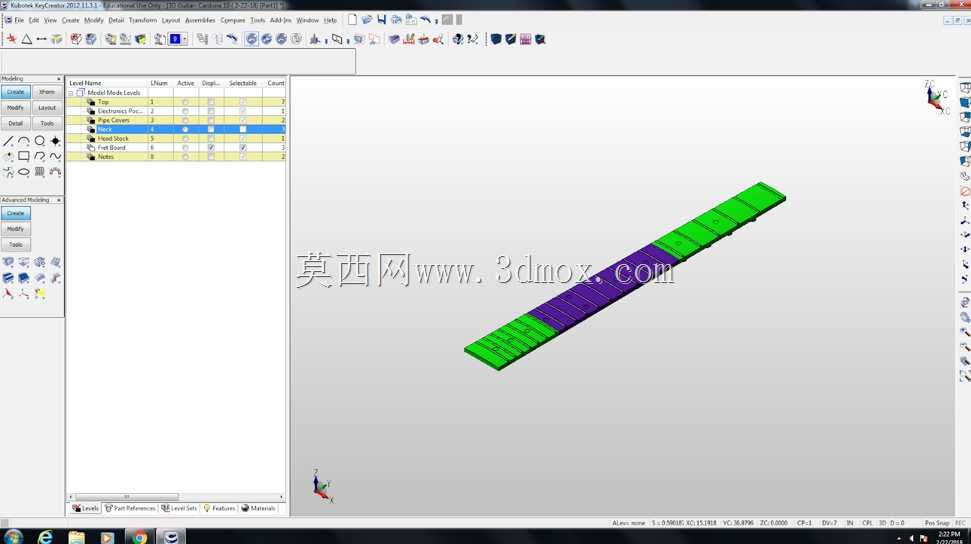Select the Electronics Pocket level row
The image size is (971, 544).
[x=176, y=111]
